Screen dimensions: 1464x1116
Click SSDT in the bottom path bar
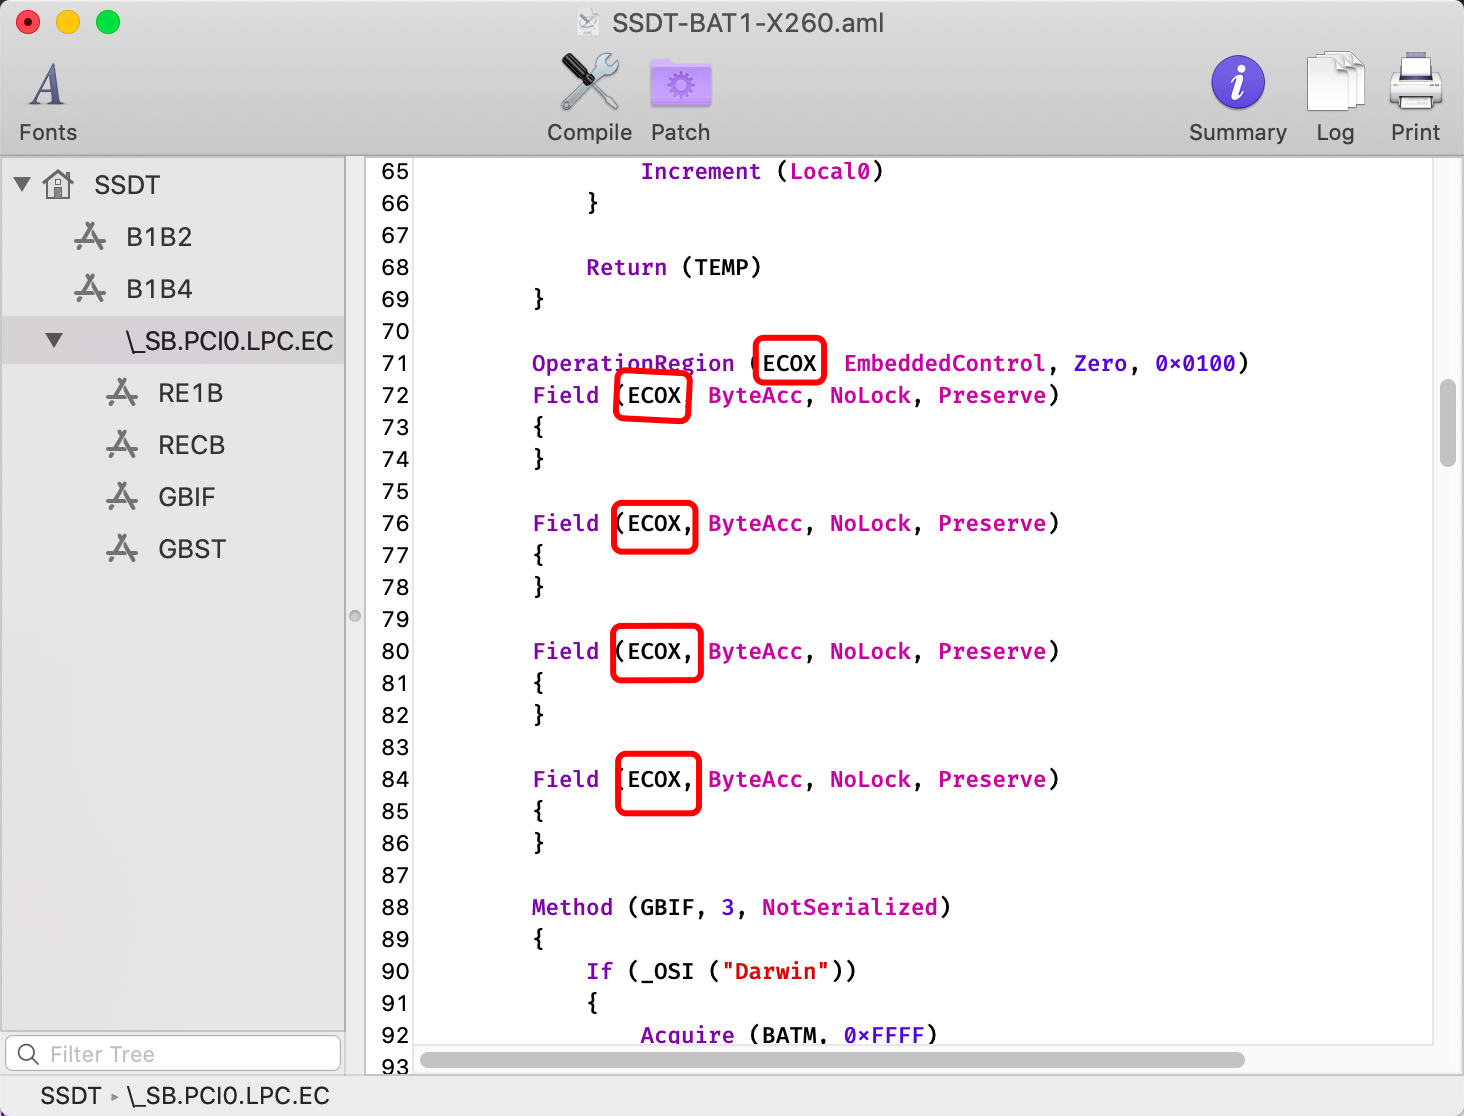pos(70,1096)
